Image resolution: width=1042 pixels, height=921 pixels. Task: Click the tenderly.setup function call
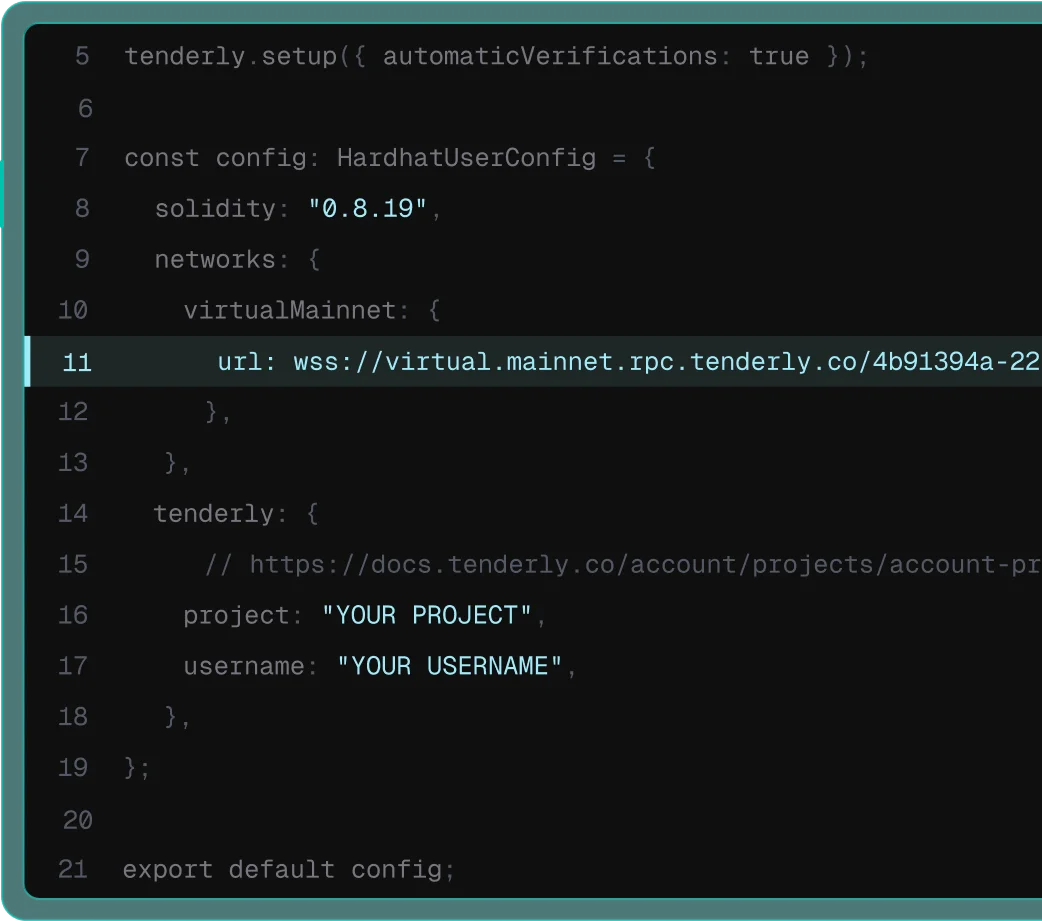click(230, 57)
